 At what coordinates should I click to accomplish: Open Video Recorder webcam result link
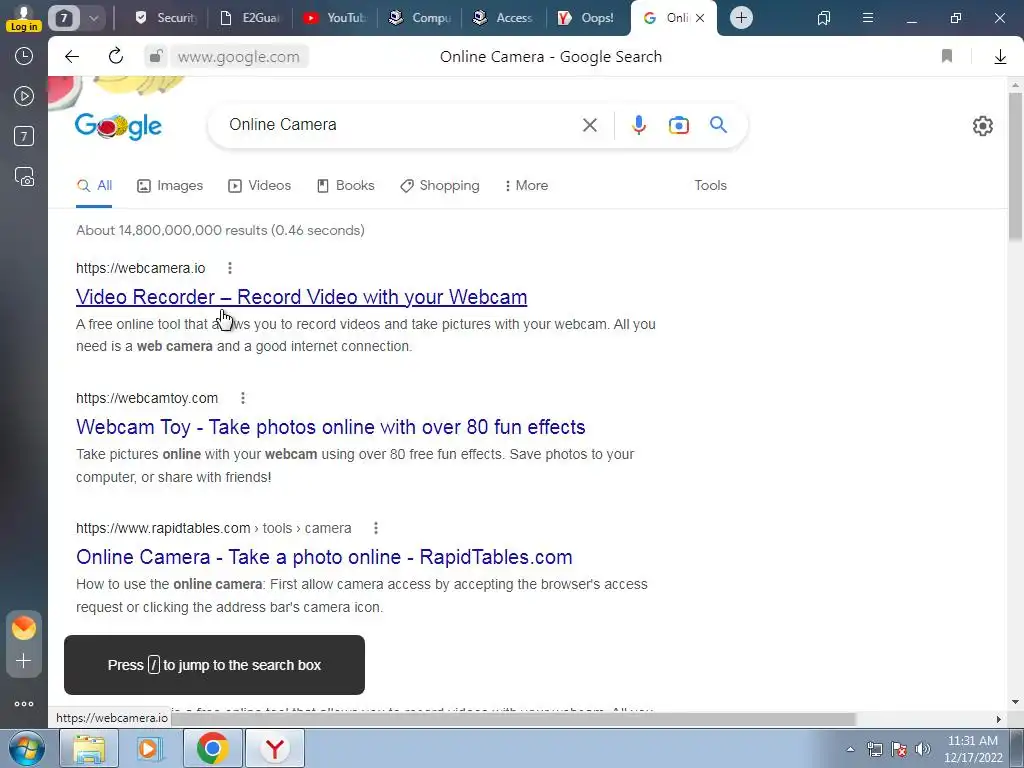point(301,296)
